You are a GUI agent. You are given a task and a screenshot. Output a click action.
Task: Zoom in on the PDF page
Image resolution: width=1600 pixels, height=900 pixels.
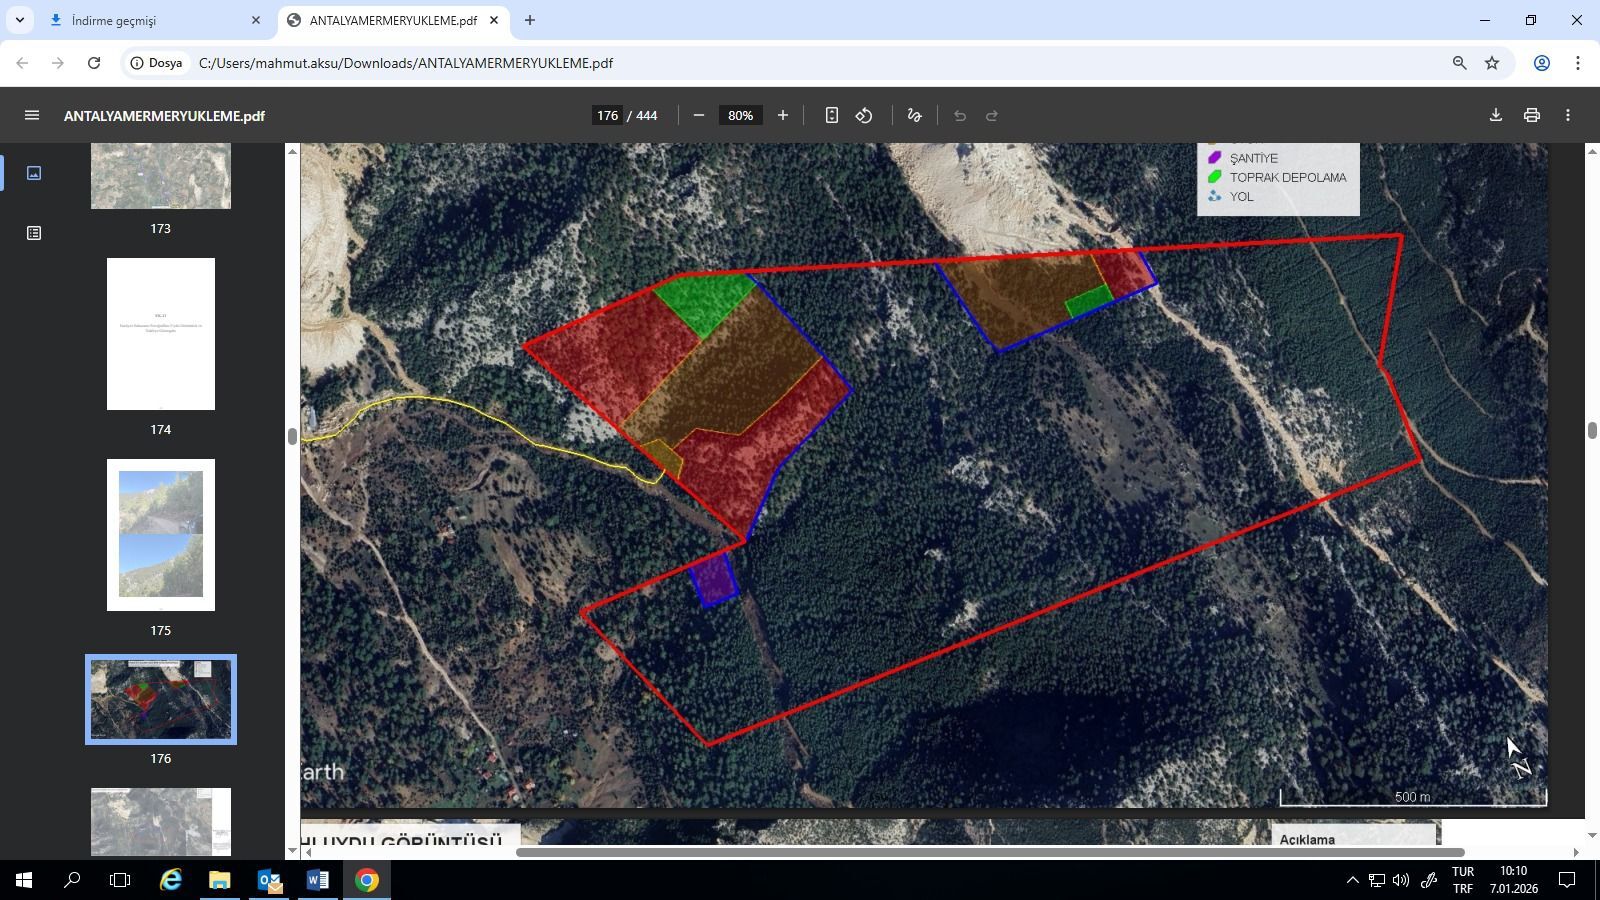[x=783, y=116]
